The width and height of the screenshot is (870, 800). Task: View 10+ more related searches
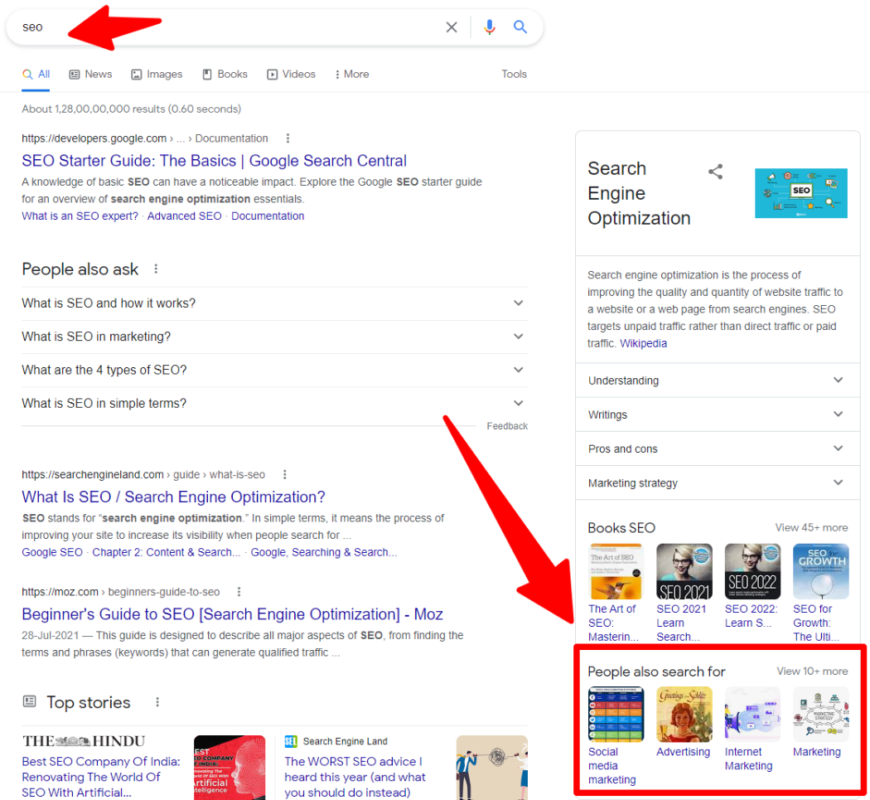[x=812, y=671]
